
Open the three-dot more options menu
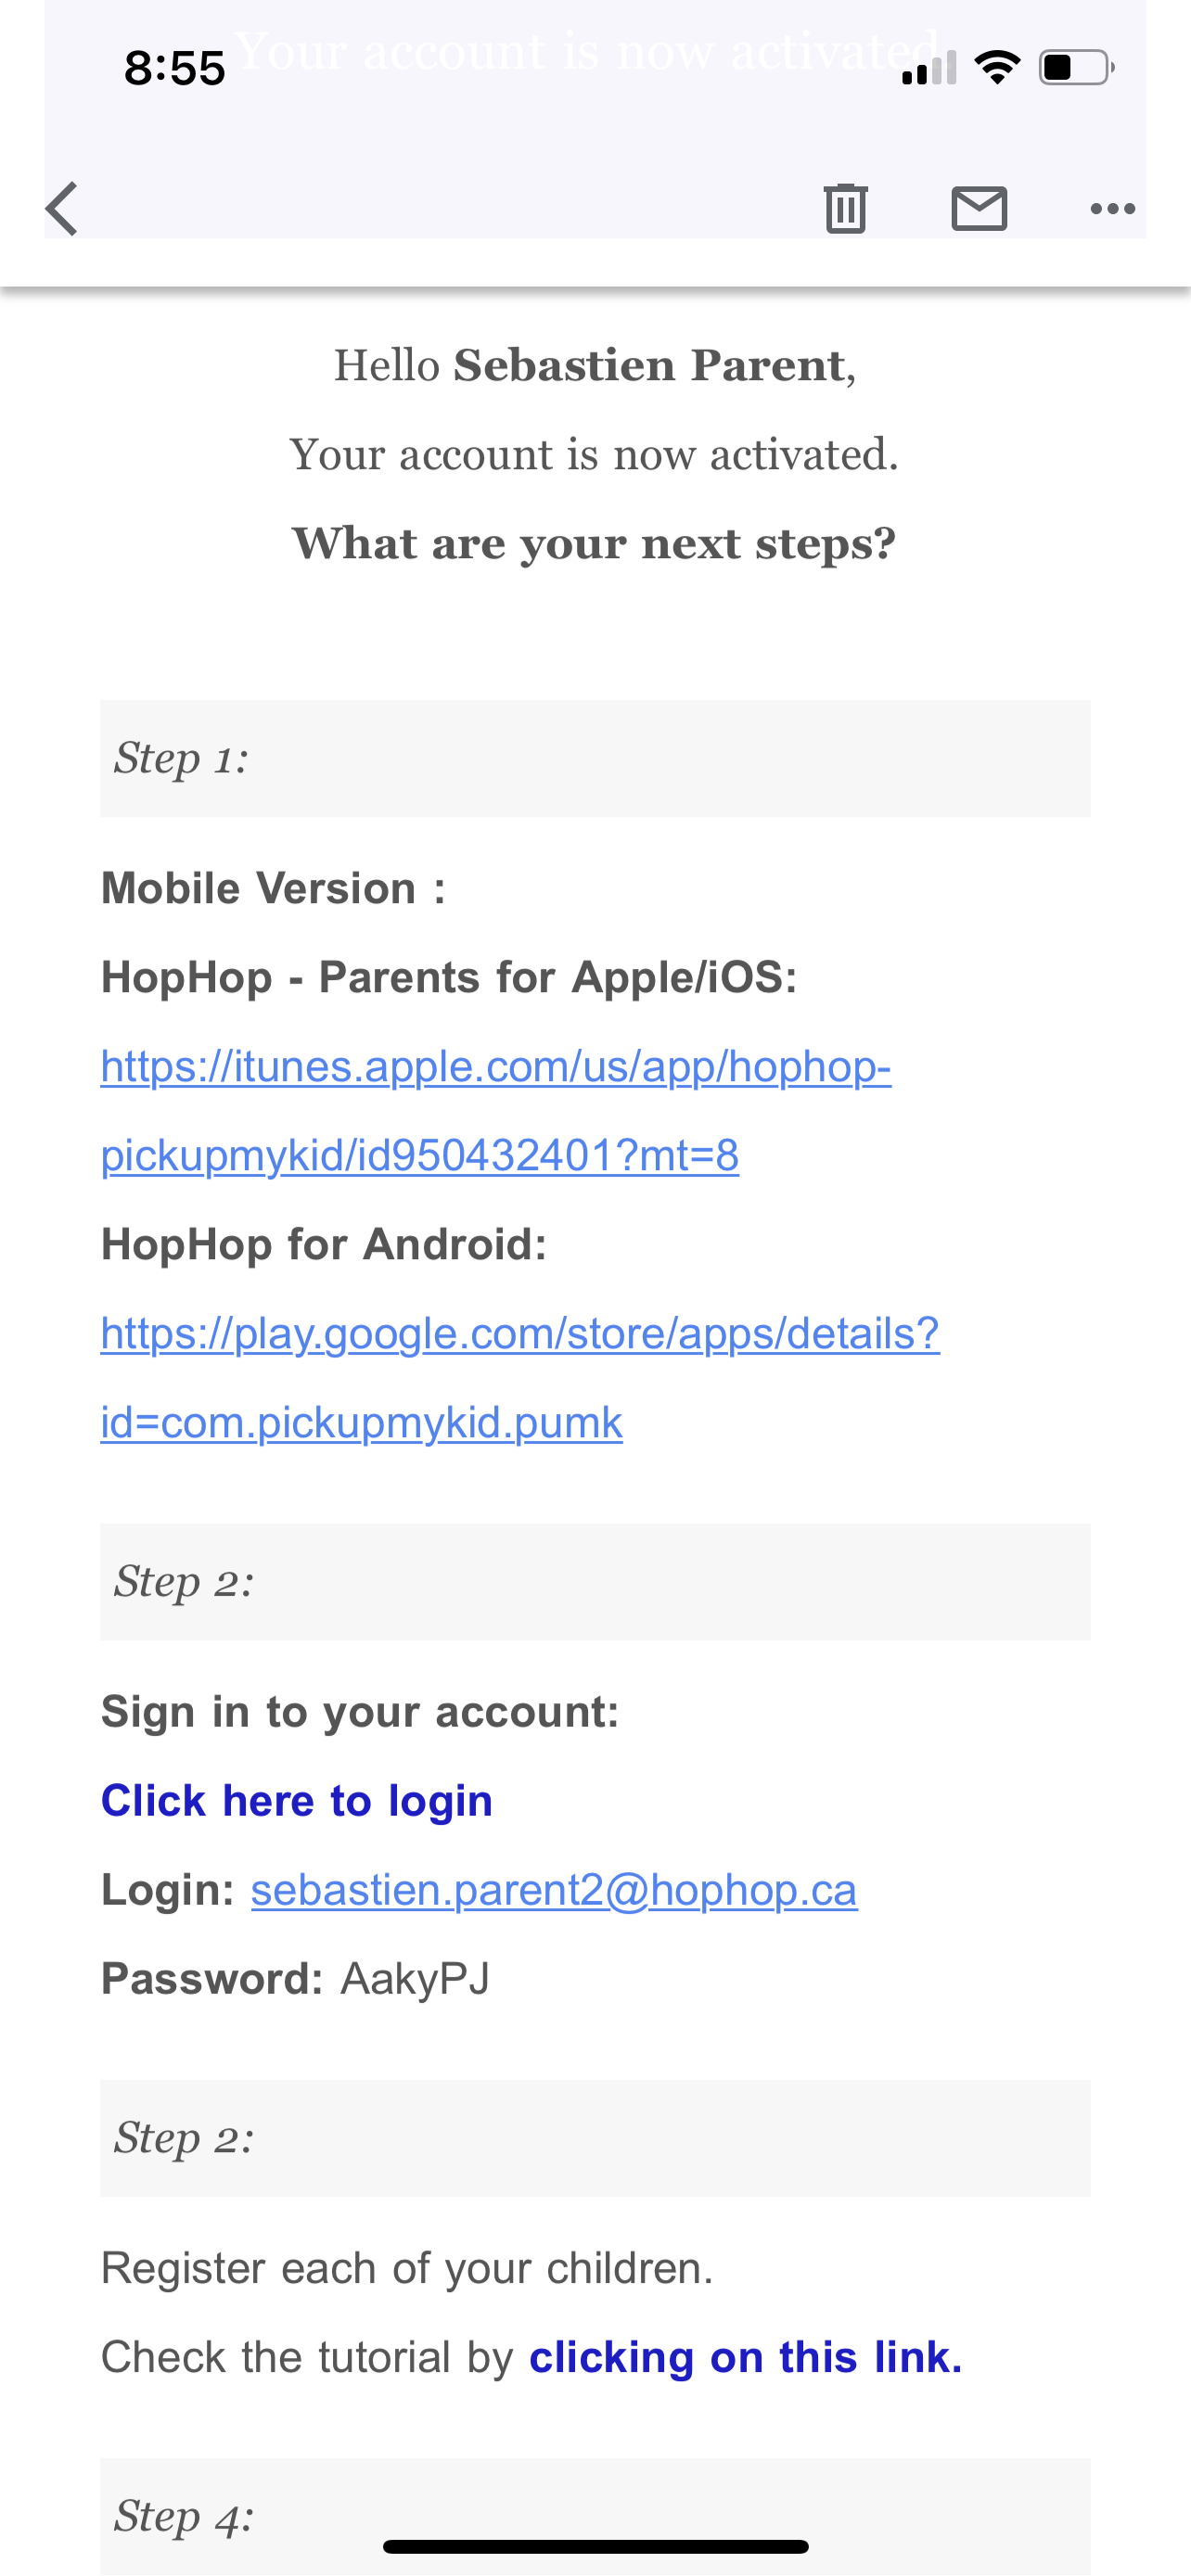[x=1112, y=209]
